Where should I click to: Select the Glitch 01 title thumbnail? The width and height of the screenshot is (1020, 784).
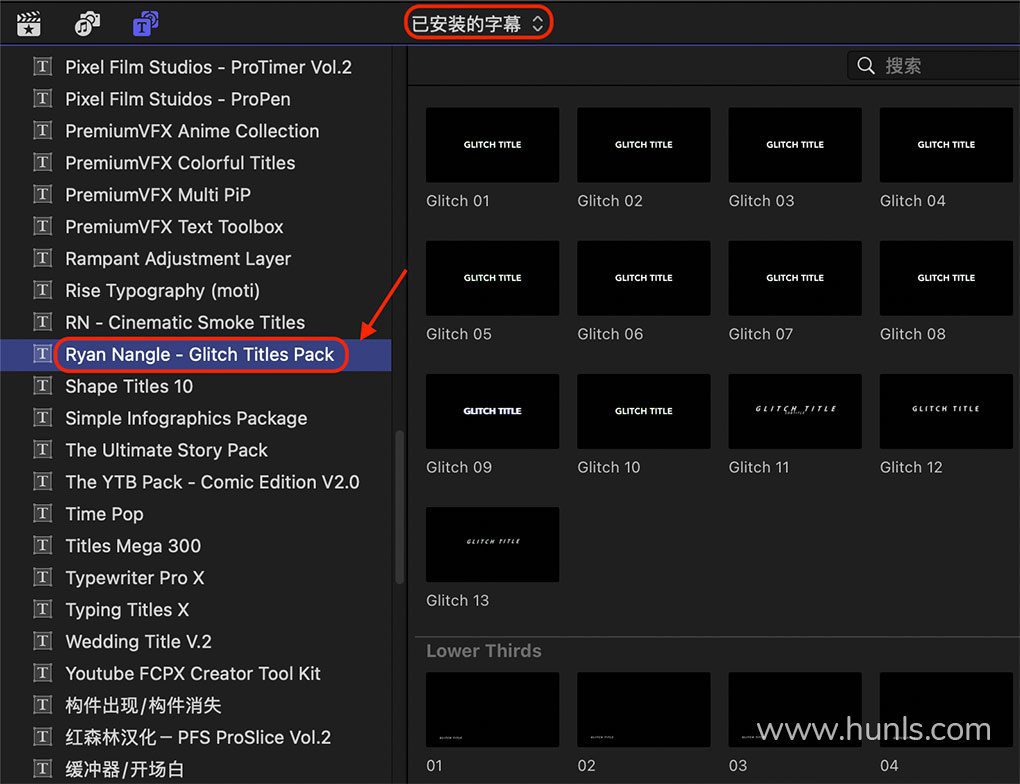point(492,144)
